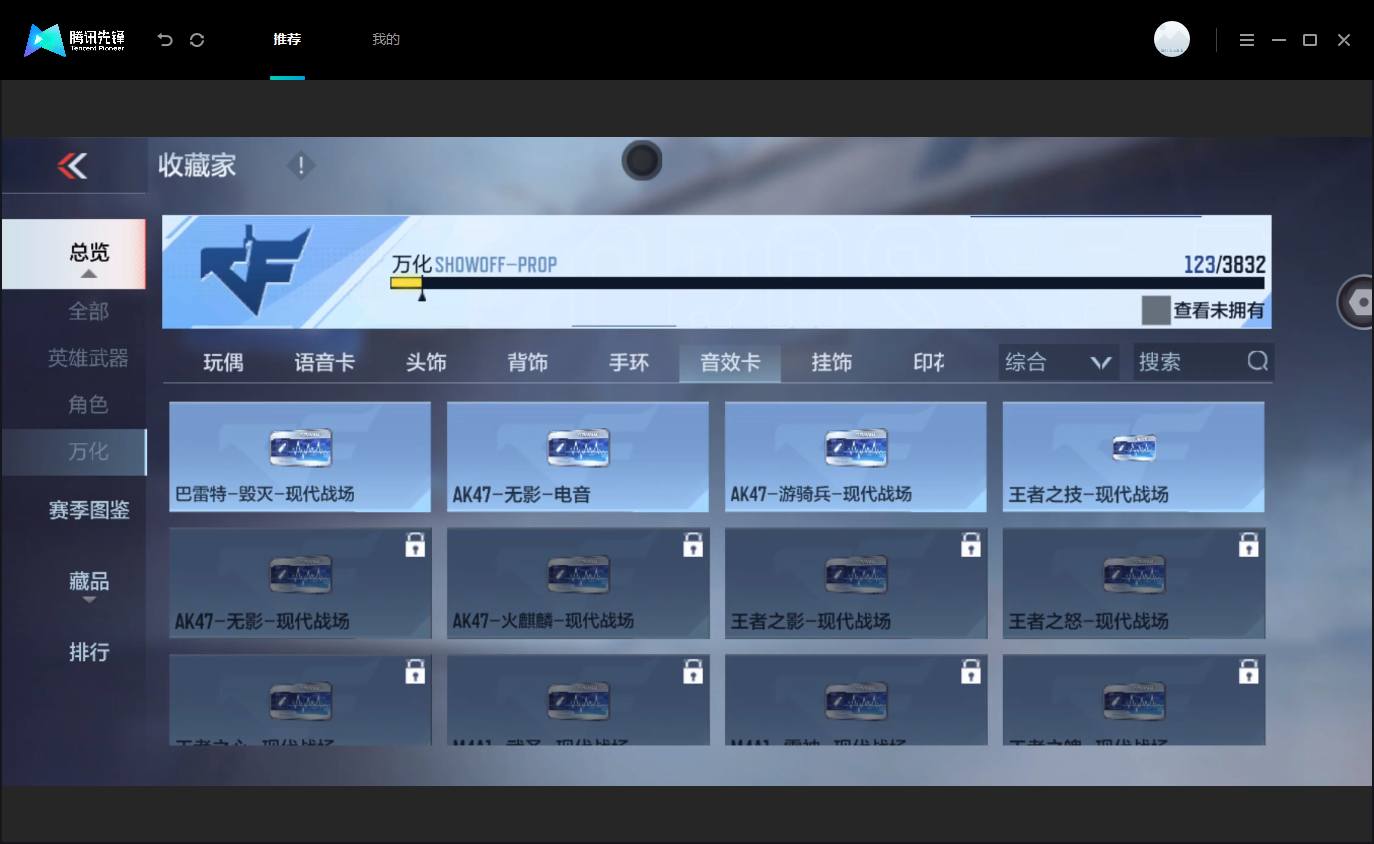The image size is (1374, 844).
Task: Open the 巴雷特-毁灭-现代战场 card
Action: tap(300, 457)
